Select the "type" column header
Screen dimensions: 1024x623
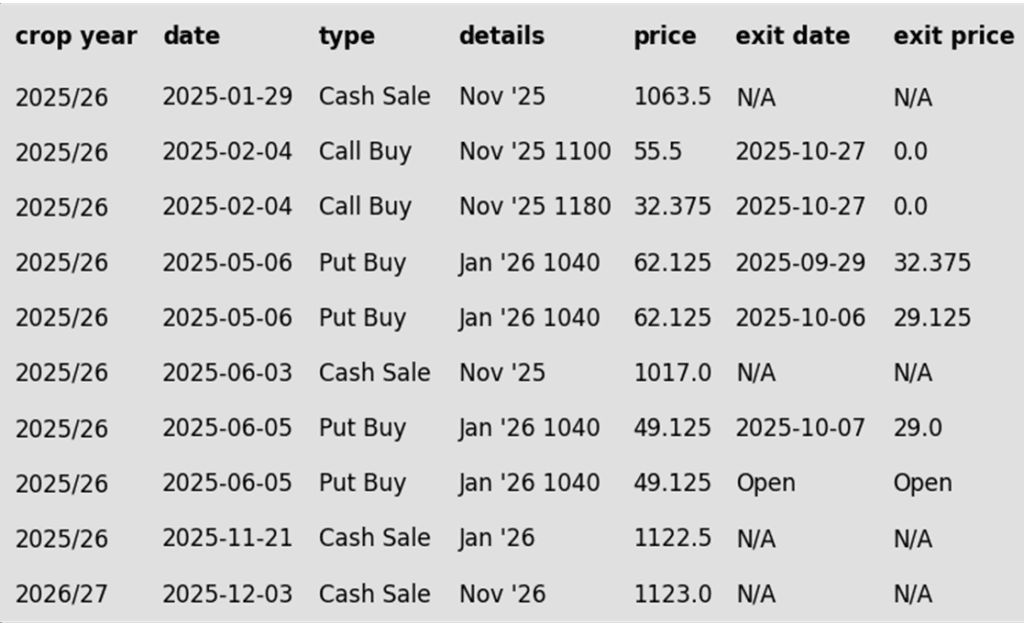tap(347, 36)
